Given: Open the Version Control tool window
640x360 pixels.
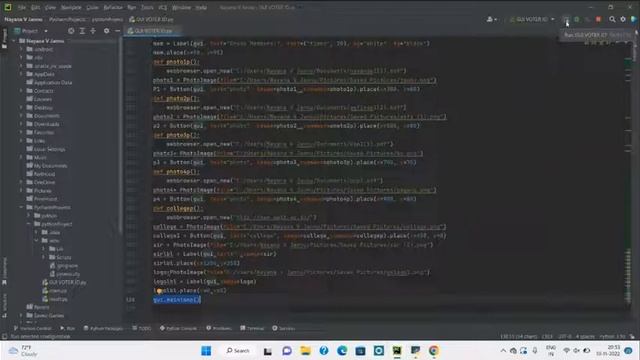Looking at the screenshot, I should pos(33,328).
